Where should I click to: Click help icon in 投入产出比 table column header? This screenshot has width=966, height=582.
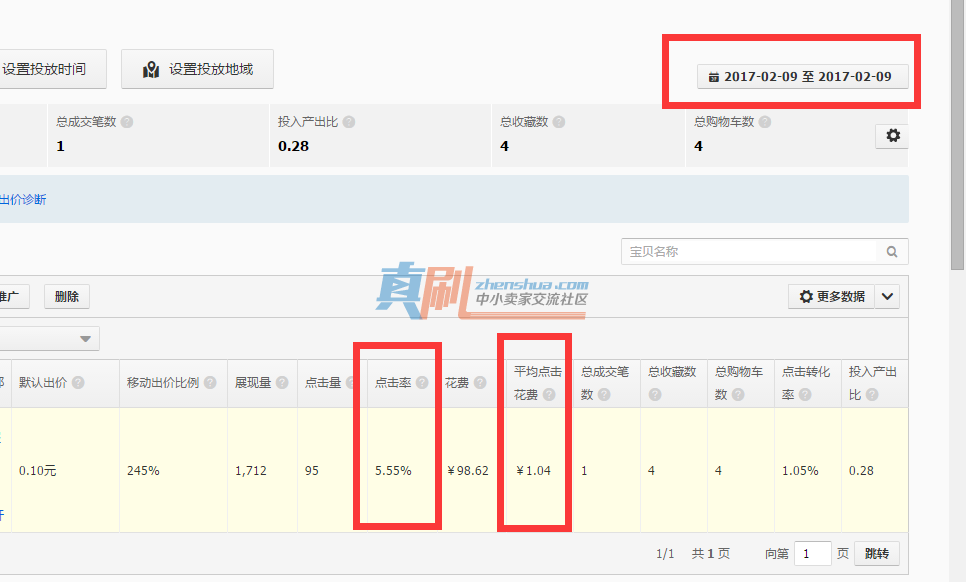click(x=872, y=395)
